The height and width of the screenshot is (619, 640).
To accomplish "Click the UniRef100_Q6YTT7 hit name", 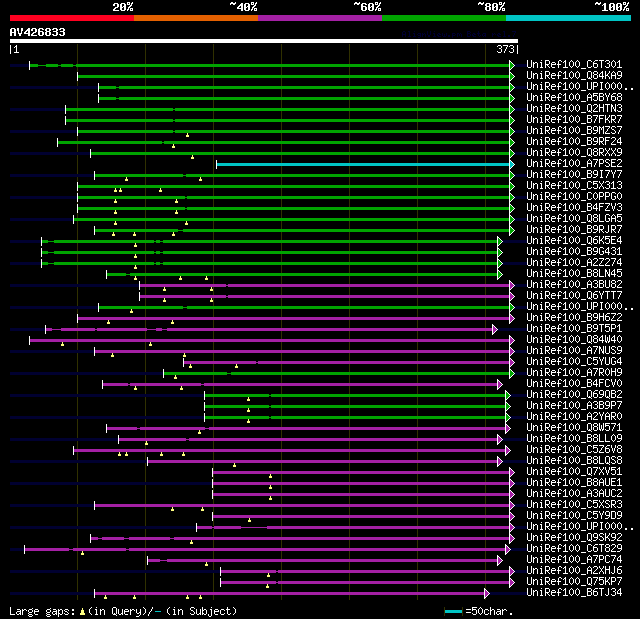I will point(574,295).
